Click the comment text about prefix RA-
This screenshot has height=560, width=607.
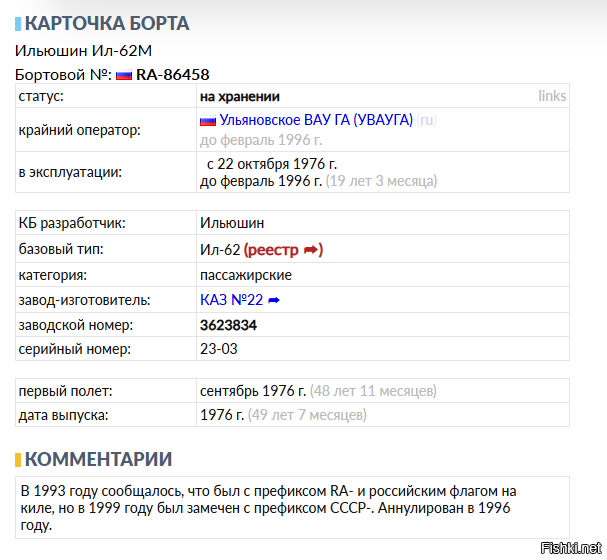pyautogui.click(x=268, y=508)
